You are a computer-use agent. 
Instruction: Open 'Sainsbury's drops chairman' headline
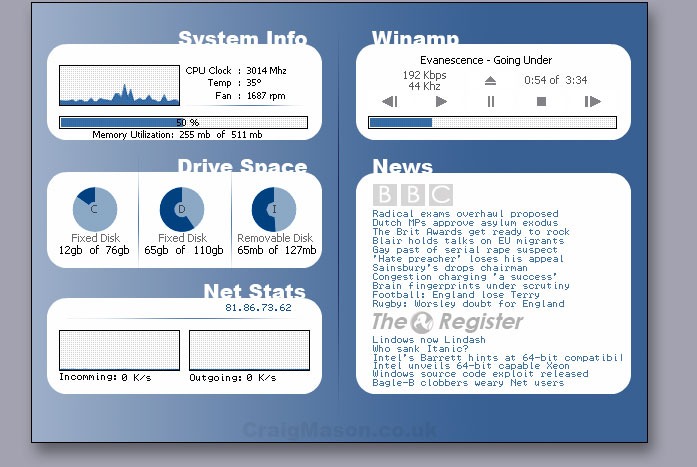(x=450, y=268)
